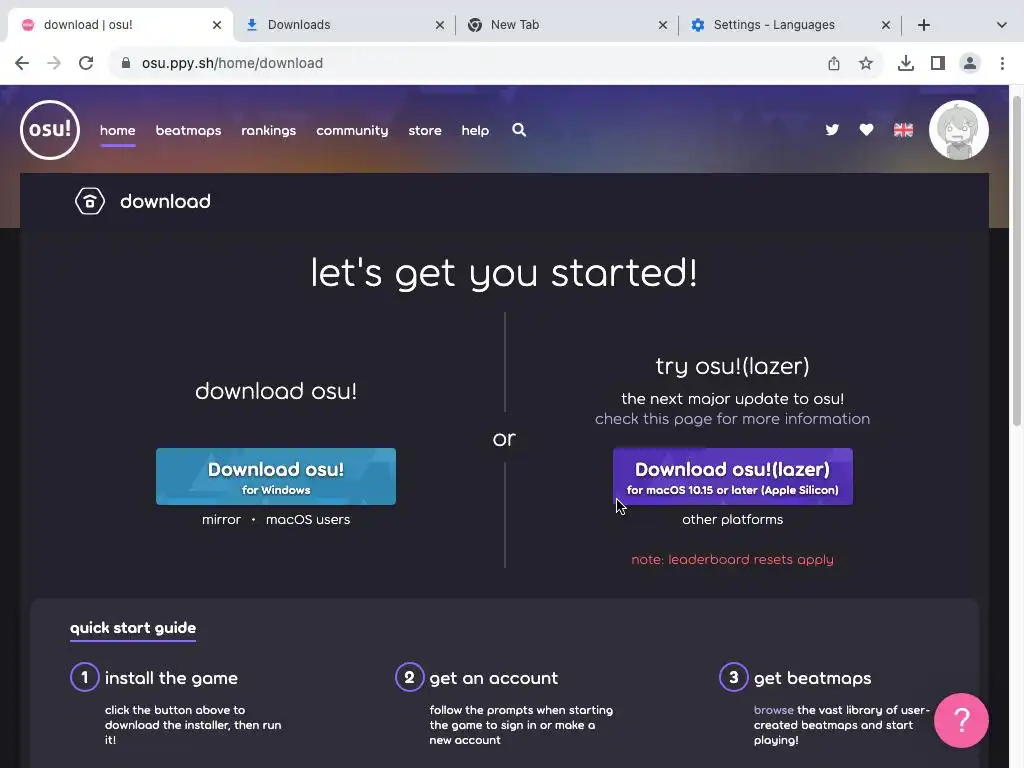Expand the tab search chevron
1024x768 pixels.
click(x=1002, y=25)
